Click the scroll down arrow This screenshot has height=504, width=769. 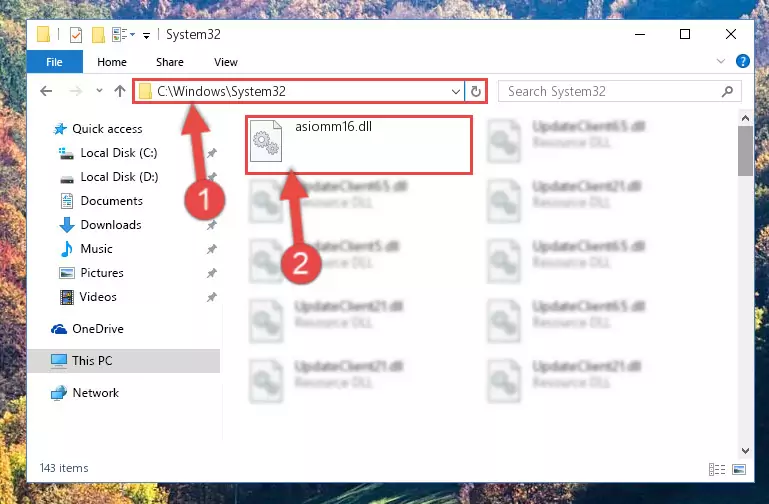(x=745, y=451)
